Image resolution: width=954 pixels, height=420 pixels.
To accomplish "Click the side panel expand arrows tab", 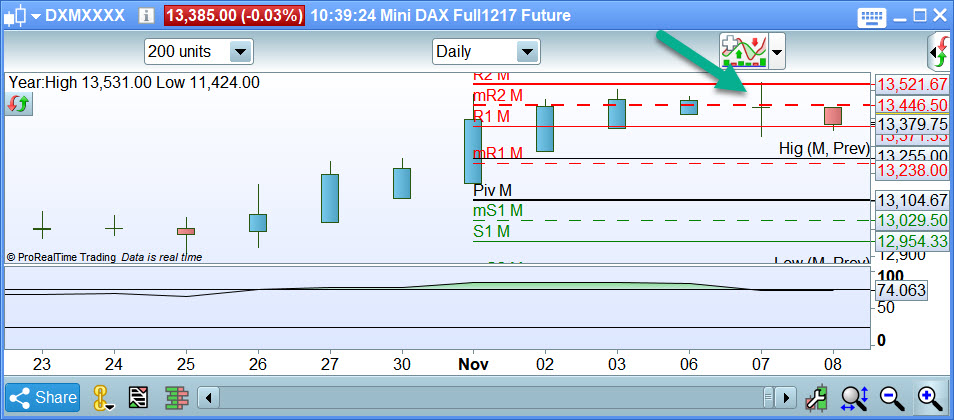I will coord(939,53).
